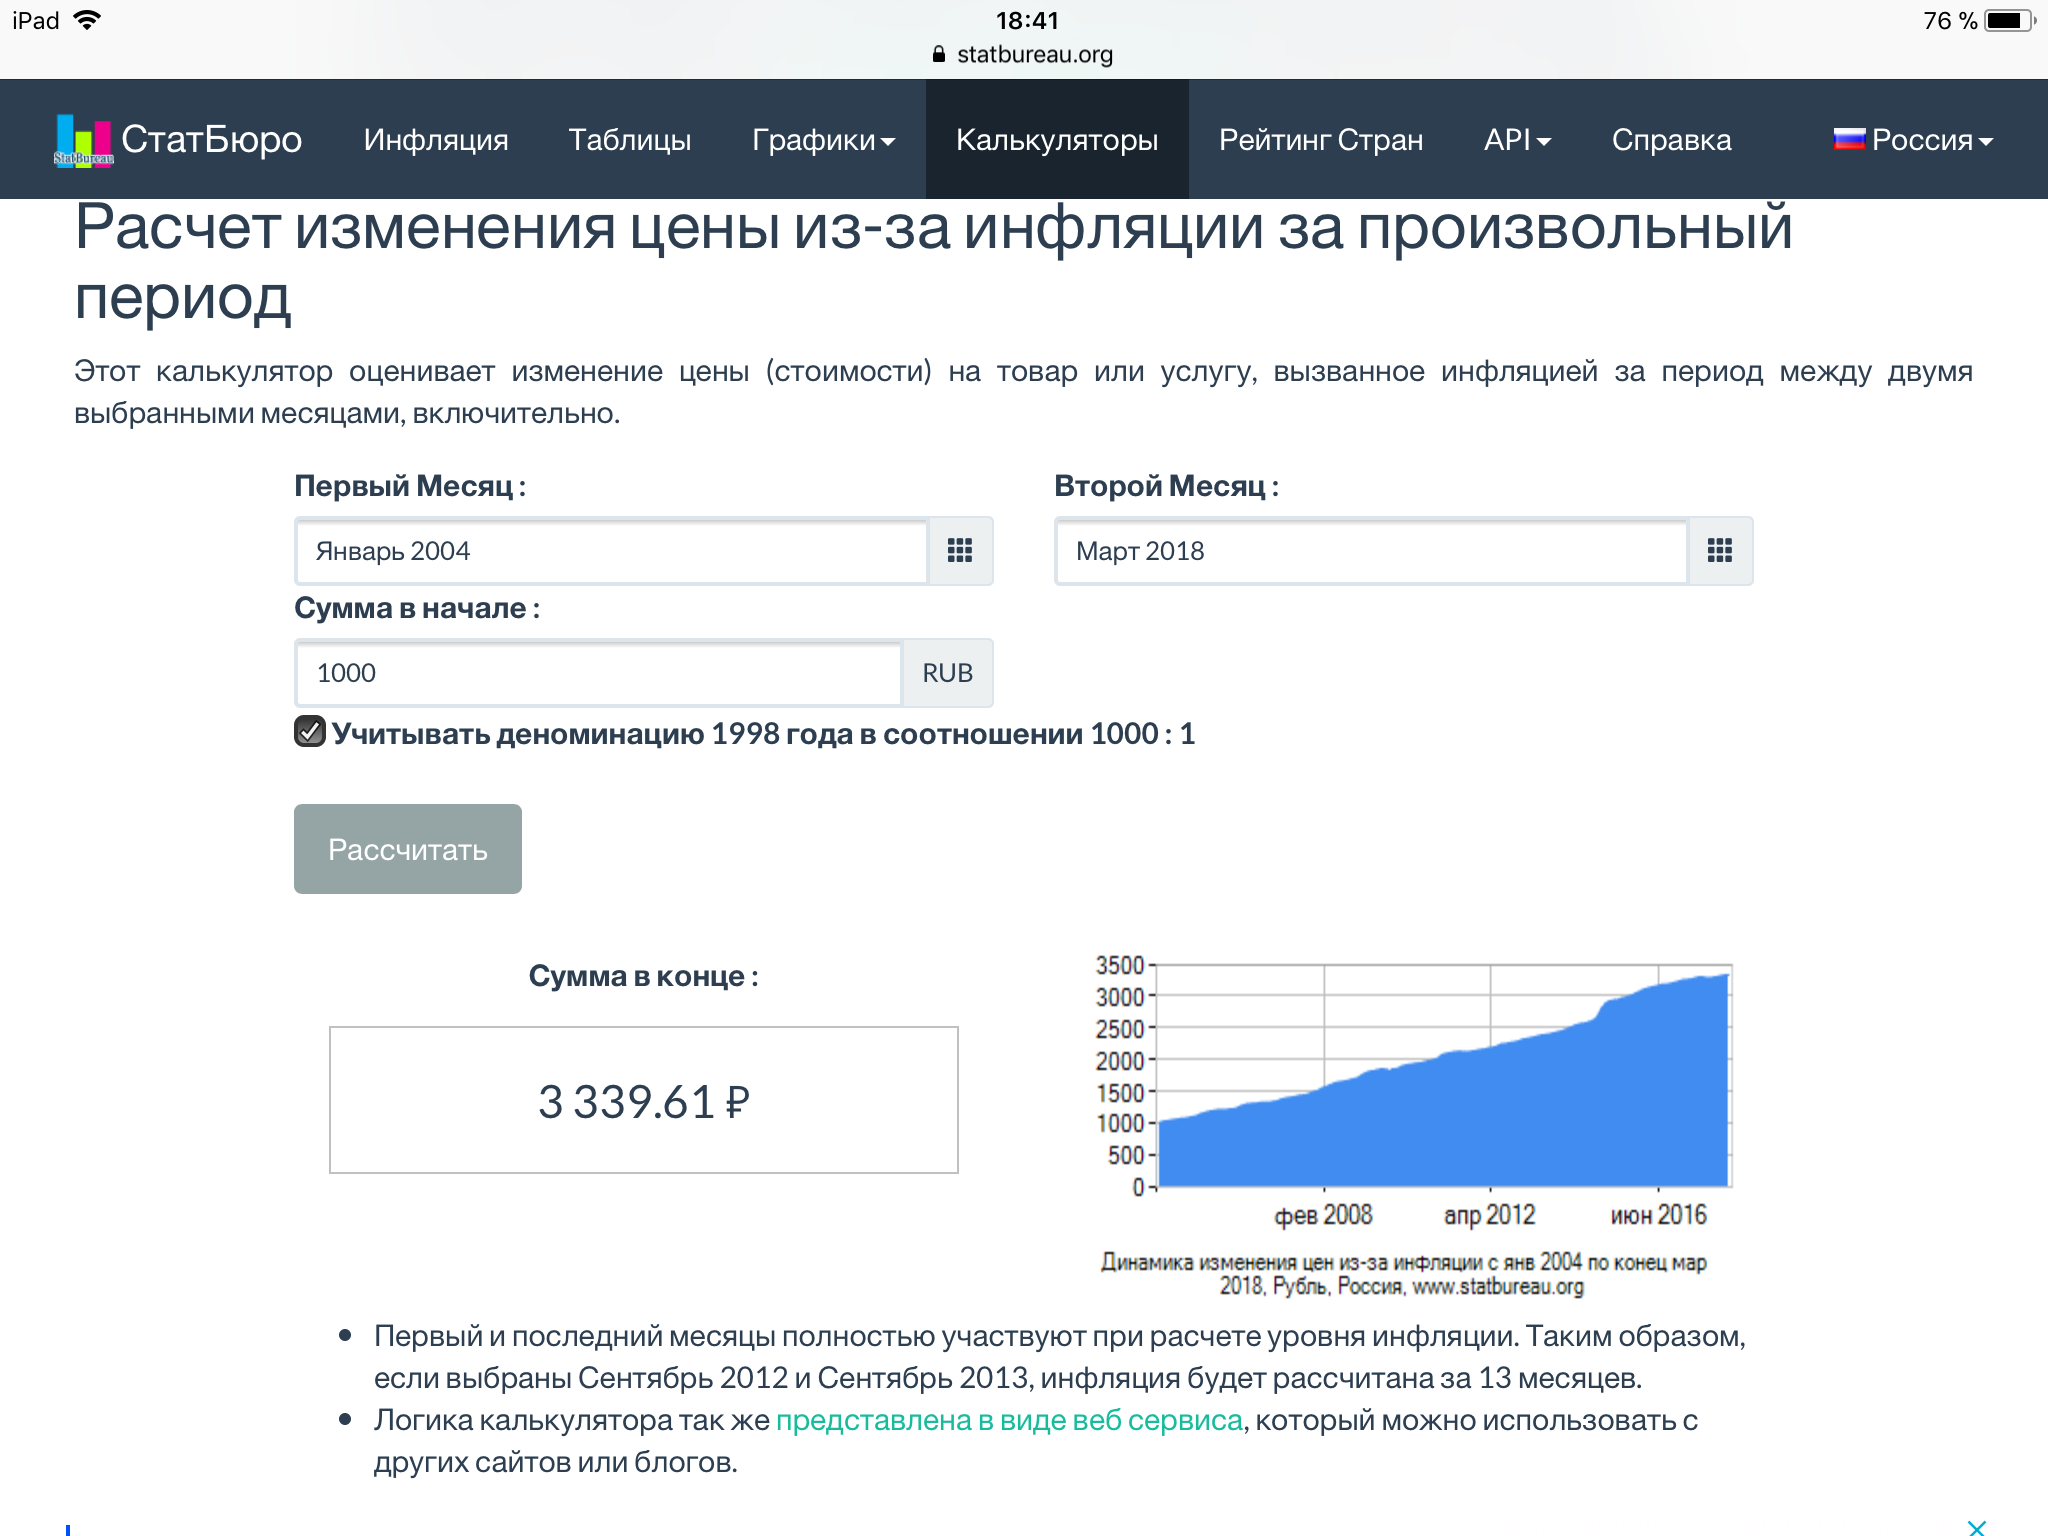
Task: Click the 'апр 2012' chart axis label
Action: tap(1489, 1215)
